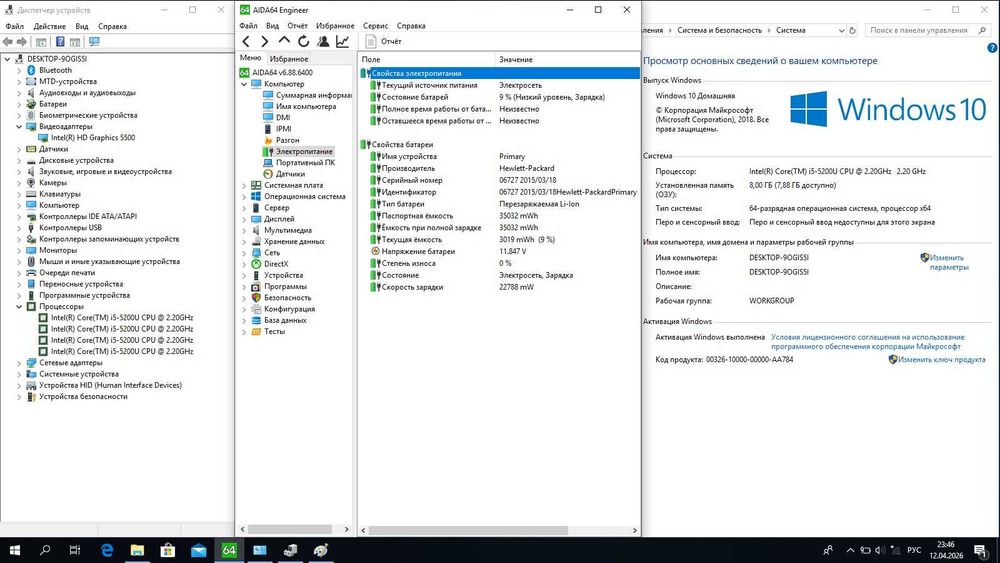Click Windows Start button
1000x563 pixels.
(x=15, y=550)
